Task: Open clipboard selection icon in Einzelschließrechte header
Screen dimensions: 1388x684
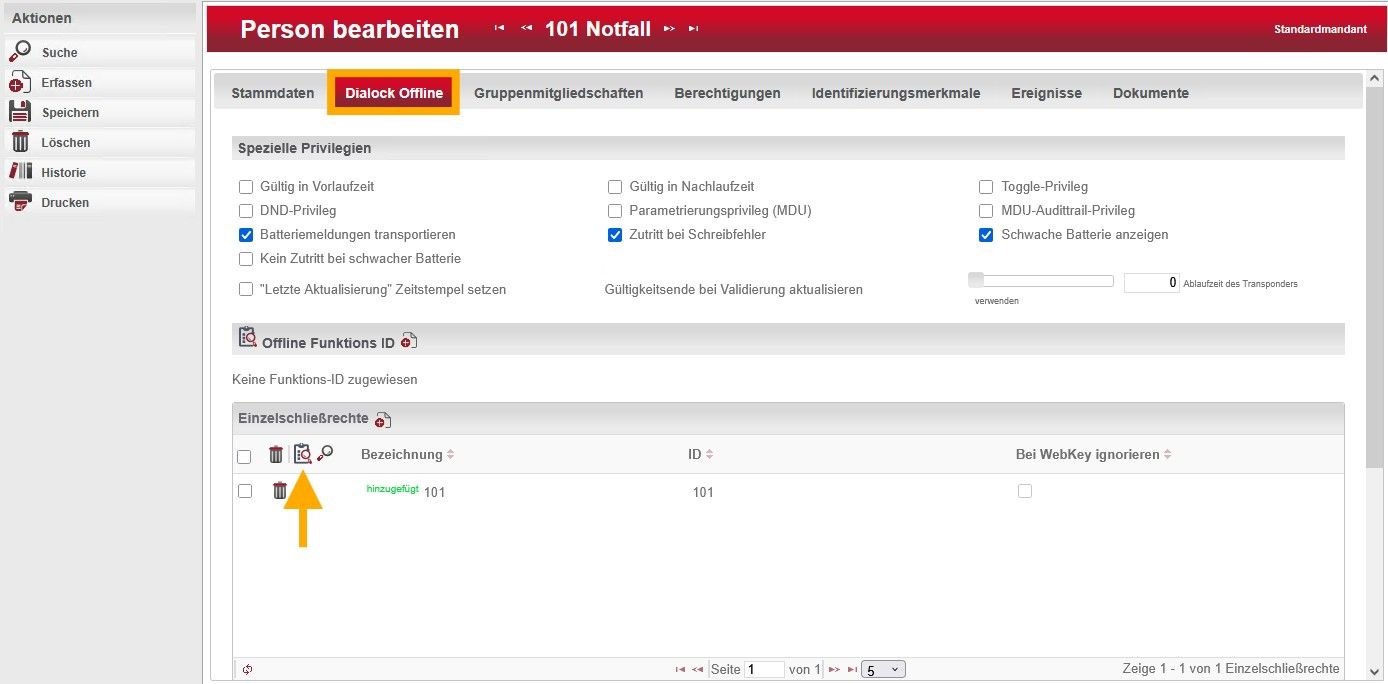Action: pos(302,454)
